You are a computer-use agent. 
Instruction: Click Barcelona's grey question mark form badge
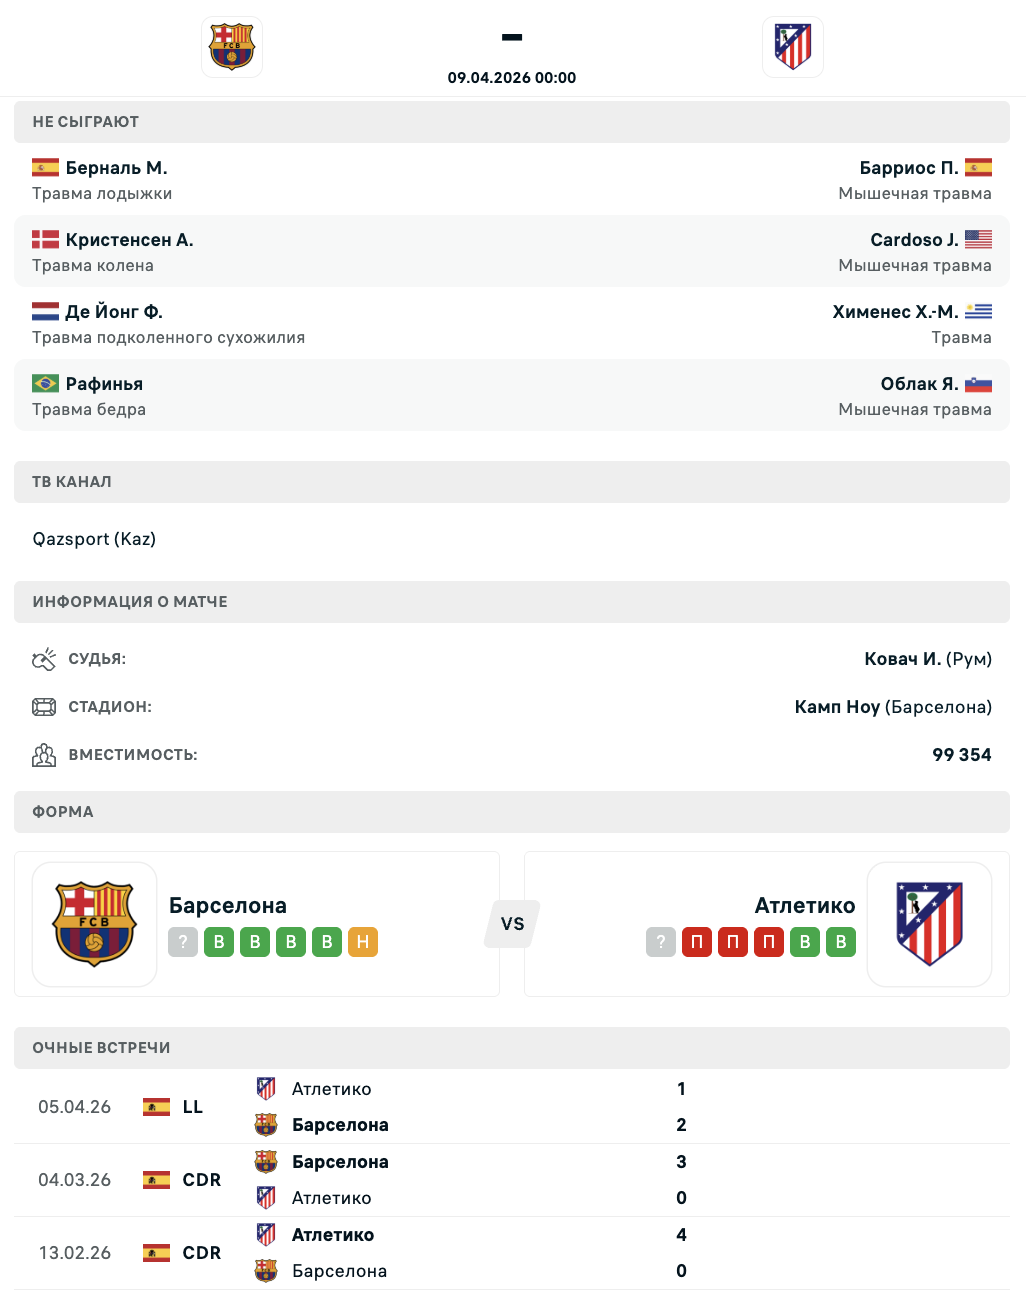(x=183, y=942)
